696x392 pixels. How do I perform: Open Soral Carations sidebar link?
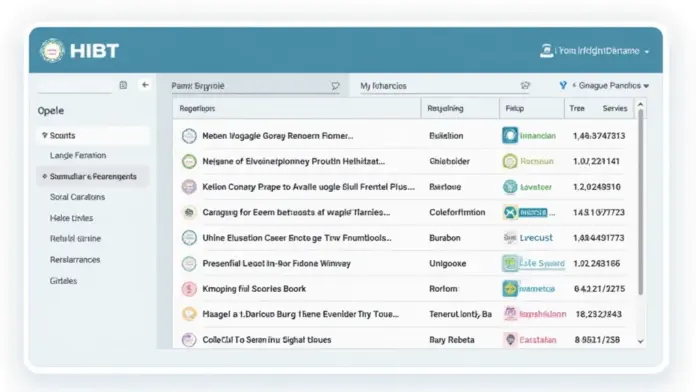click(x=78, y=197)
